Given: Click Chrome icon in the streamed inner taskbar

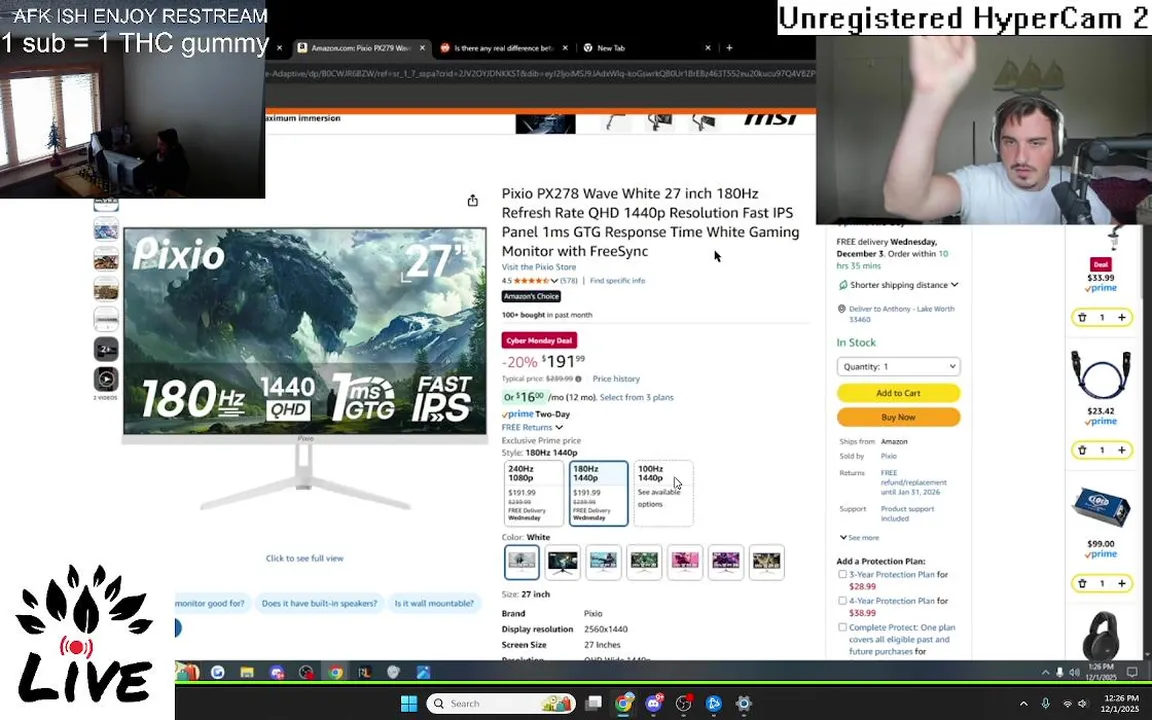Looking at the screenshot, I should pyautogui.click(x=336, y=672).
